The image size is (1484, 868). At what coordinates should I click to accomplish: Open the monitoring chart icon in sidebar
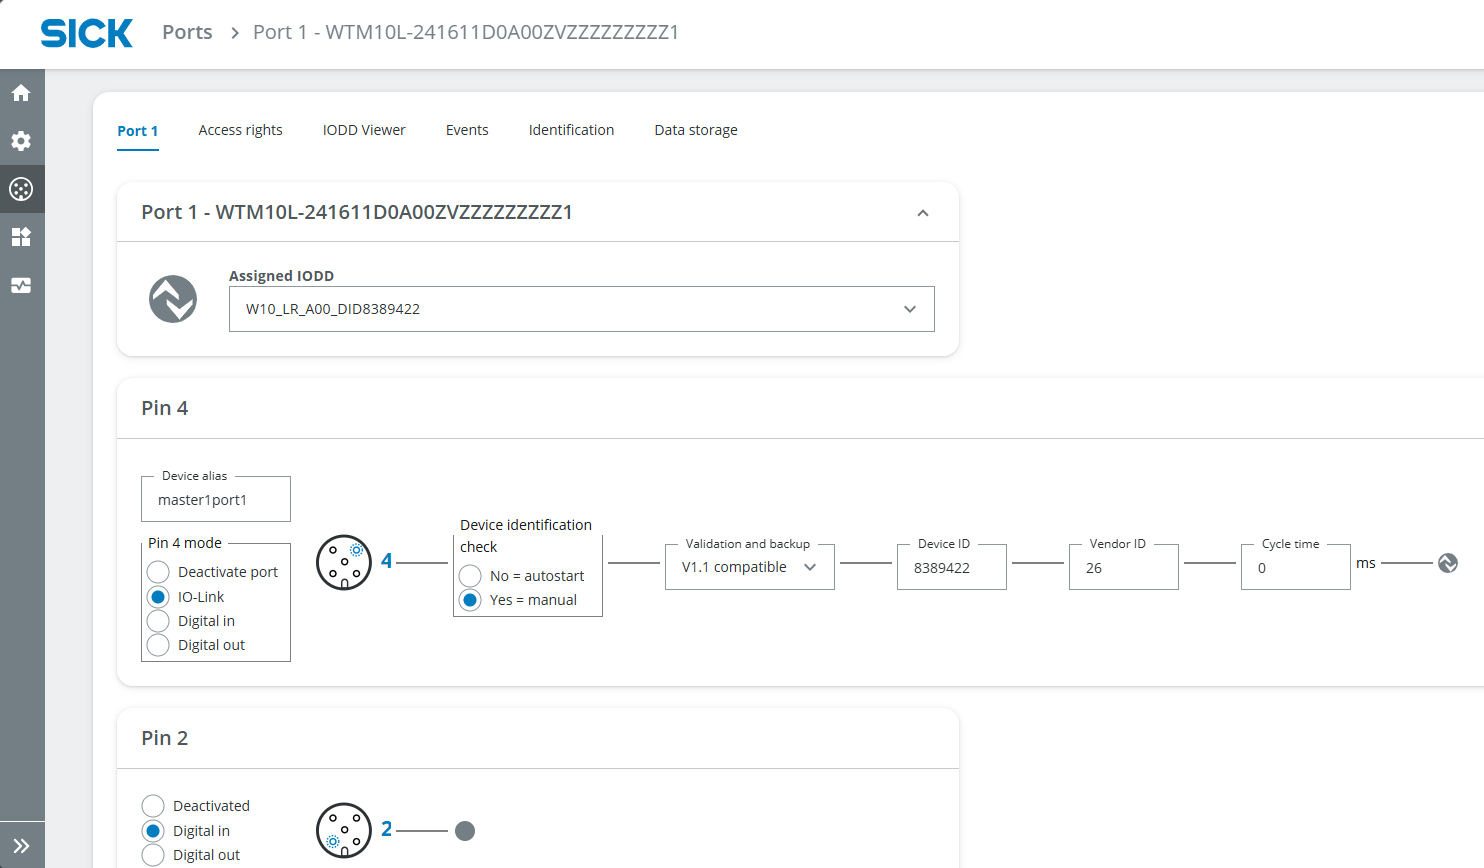(21, 285)
